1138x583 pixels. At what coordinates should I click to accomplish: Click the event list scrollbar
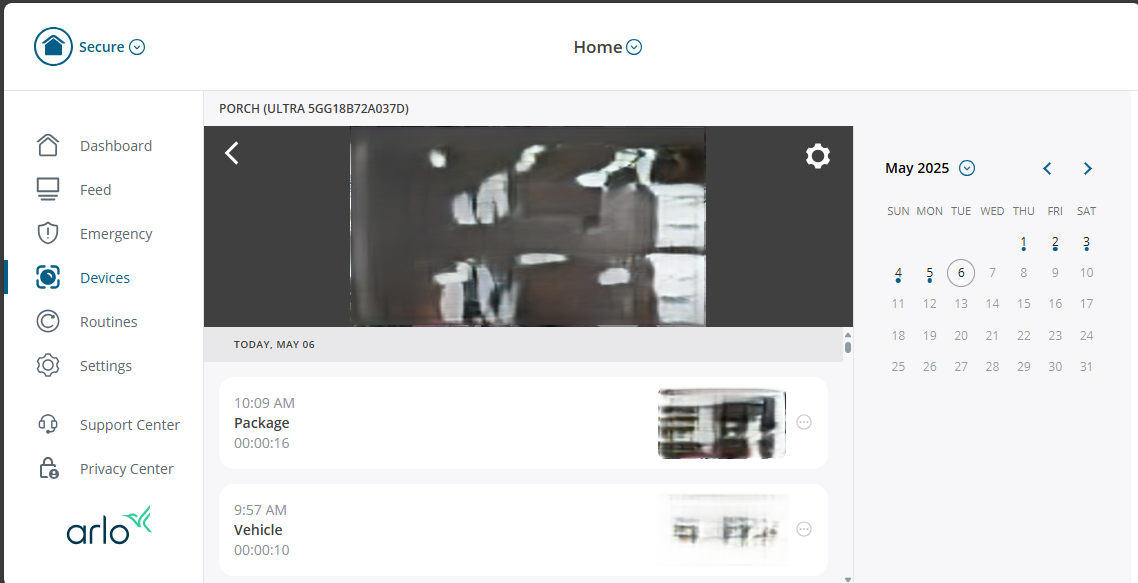(x=847, y=345)
